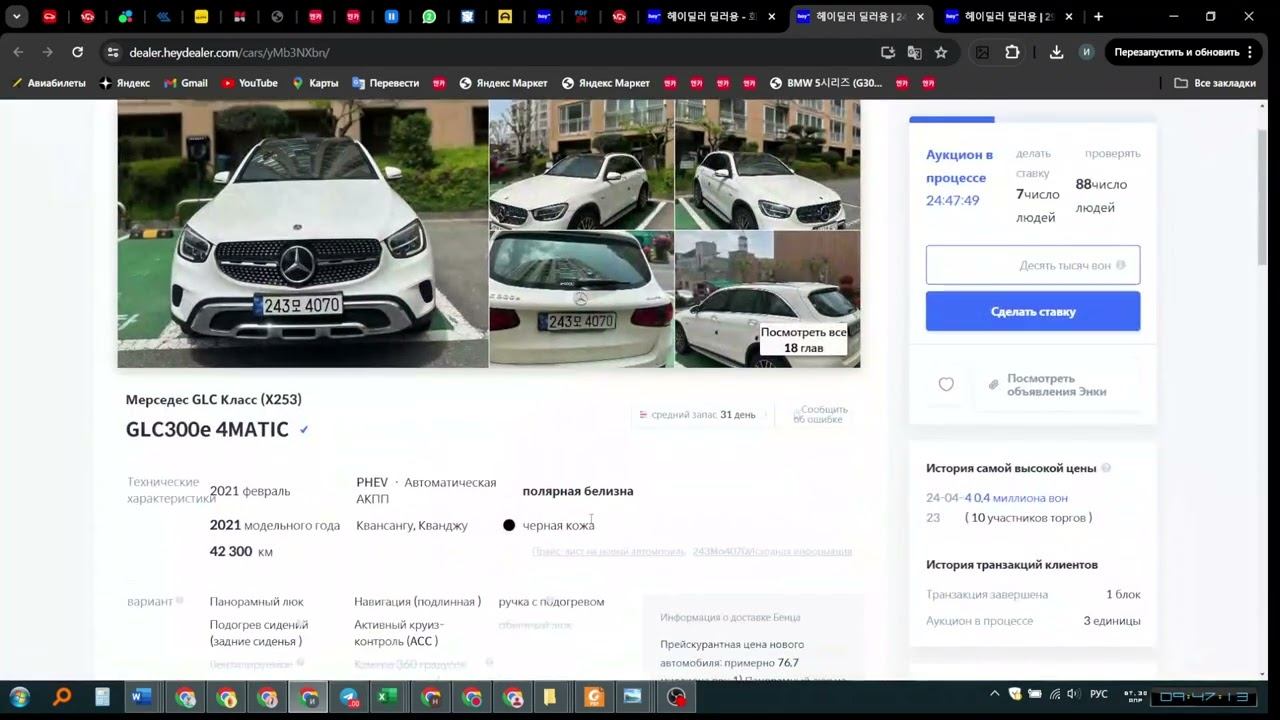Viewport: 1280px width, 720px height.
Task: Add car to favorites with heart icon
Action: pyautogui.click(x=946, y=384)
